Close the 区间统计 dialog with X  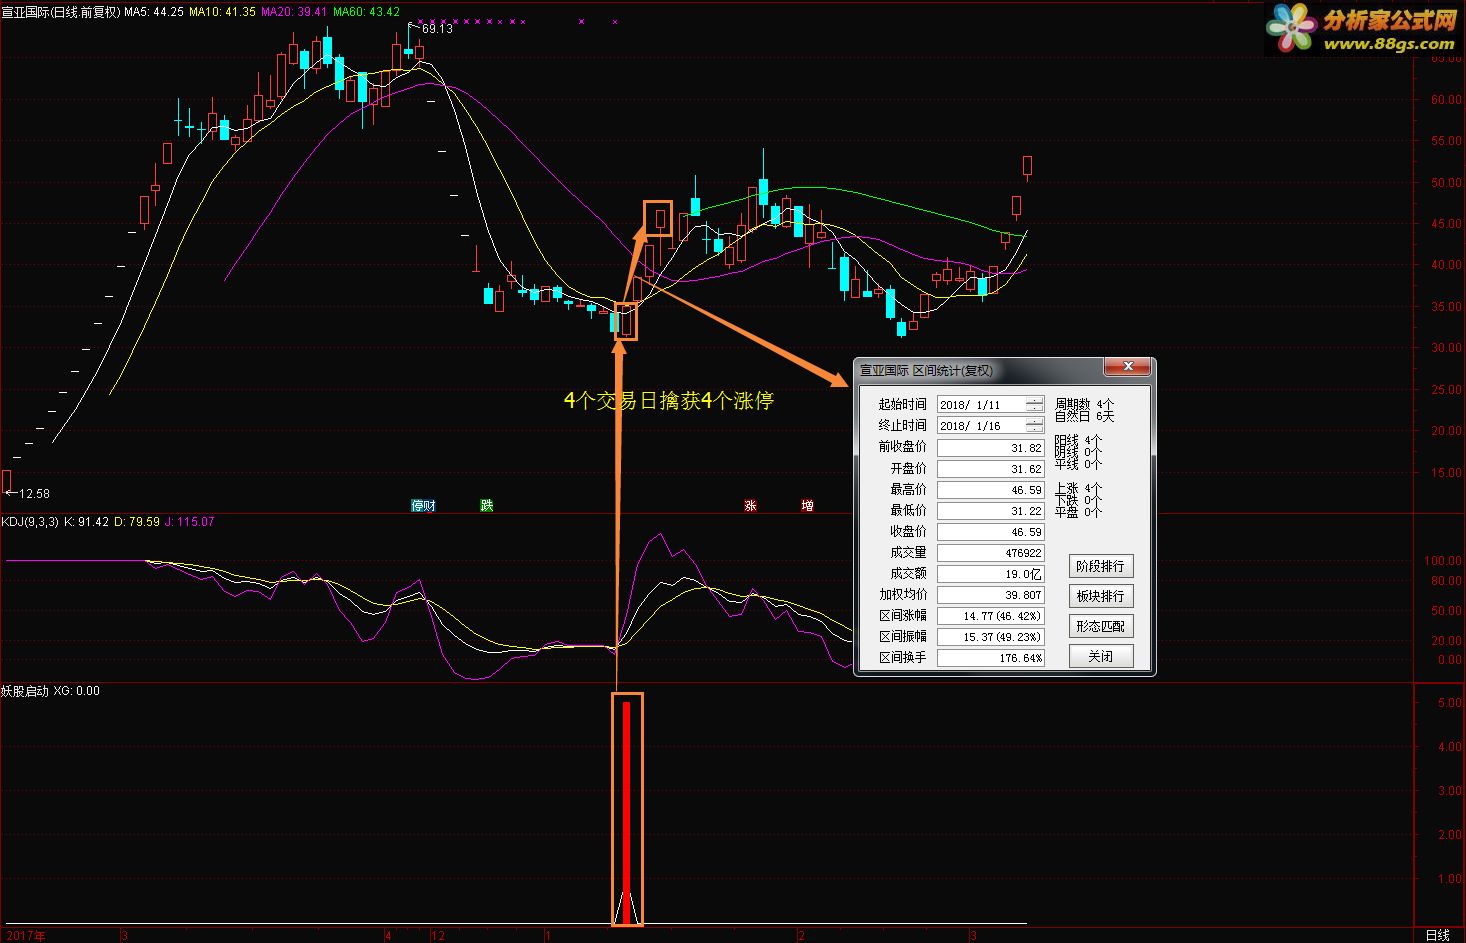click(1128, 368)
